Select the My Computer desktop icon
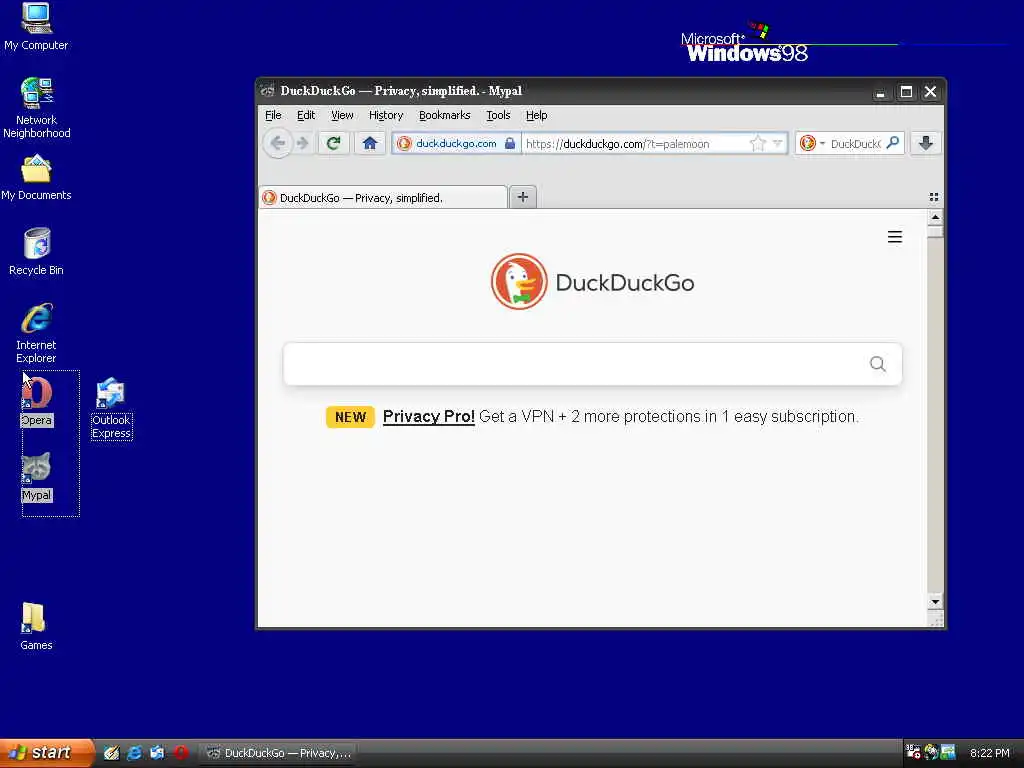The image size is (1024, 768). click(36, 27)
